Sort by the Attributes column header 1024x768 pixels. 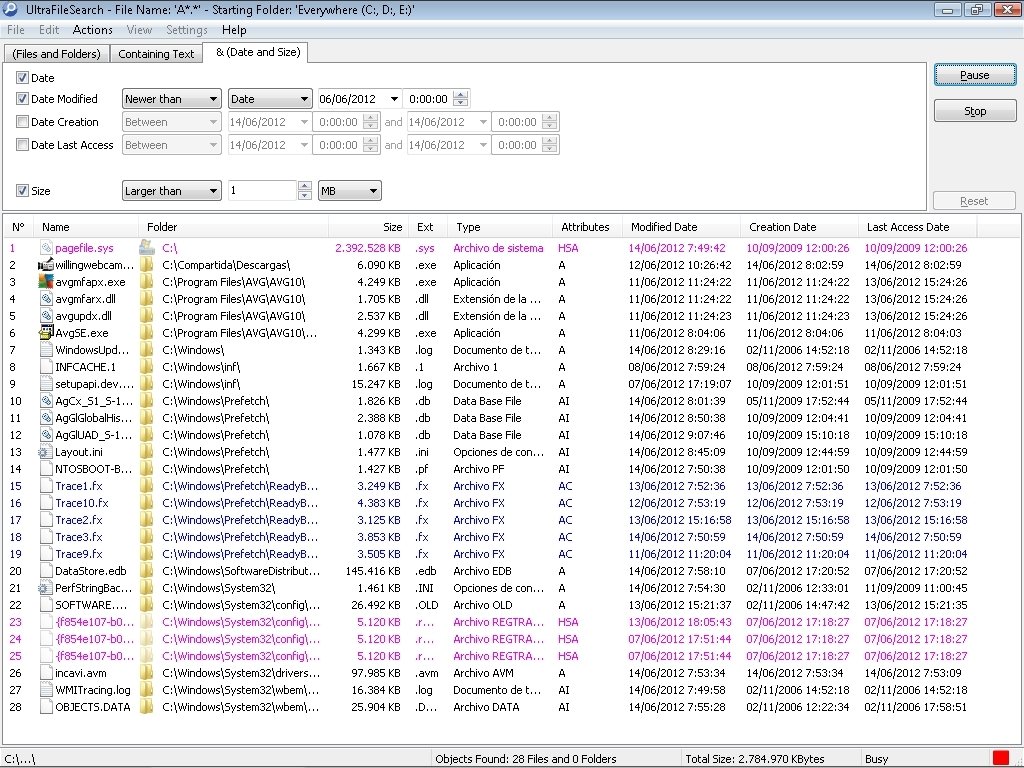point(588,227)
